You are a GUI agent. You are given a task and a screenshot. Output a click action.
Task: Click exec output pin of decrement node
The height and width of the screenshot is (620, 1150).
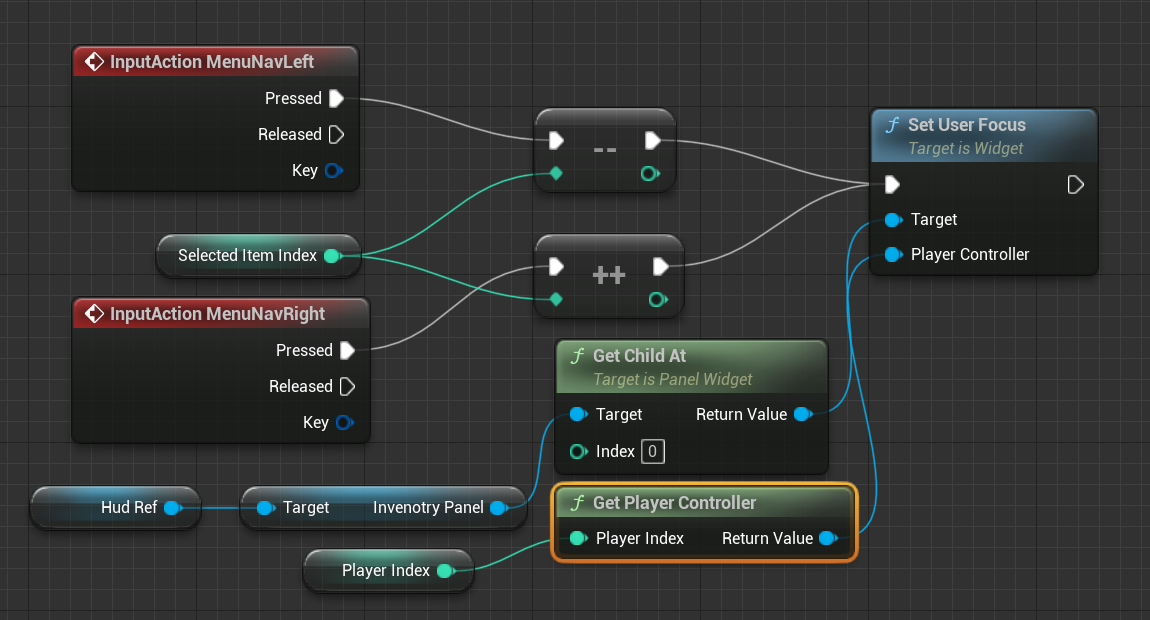click(652, 140)
